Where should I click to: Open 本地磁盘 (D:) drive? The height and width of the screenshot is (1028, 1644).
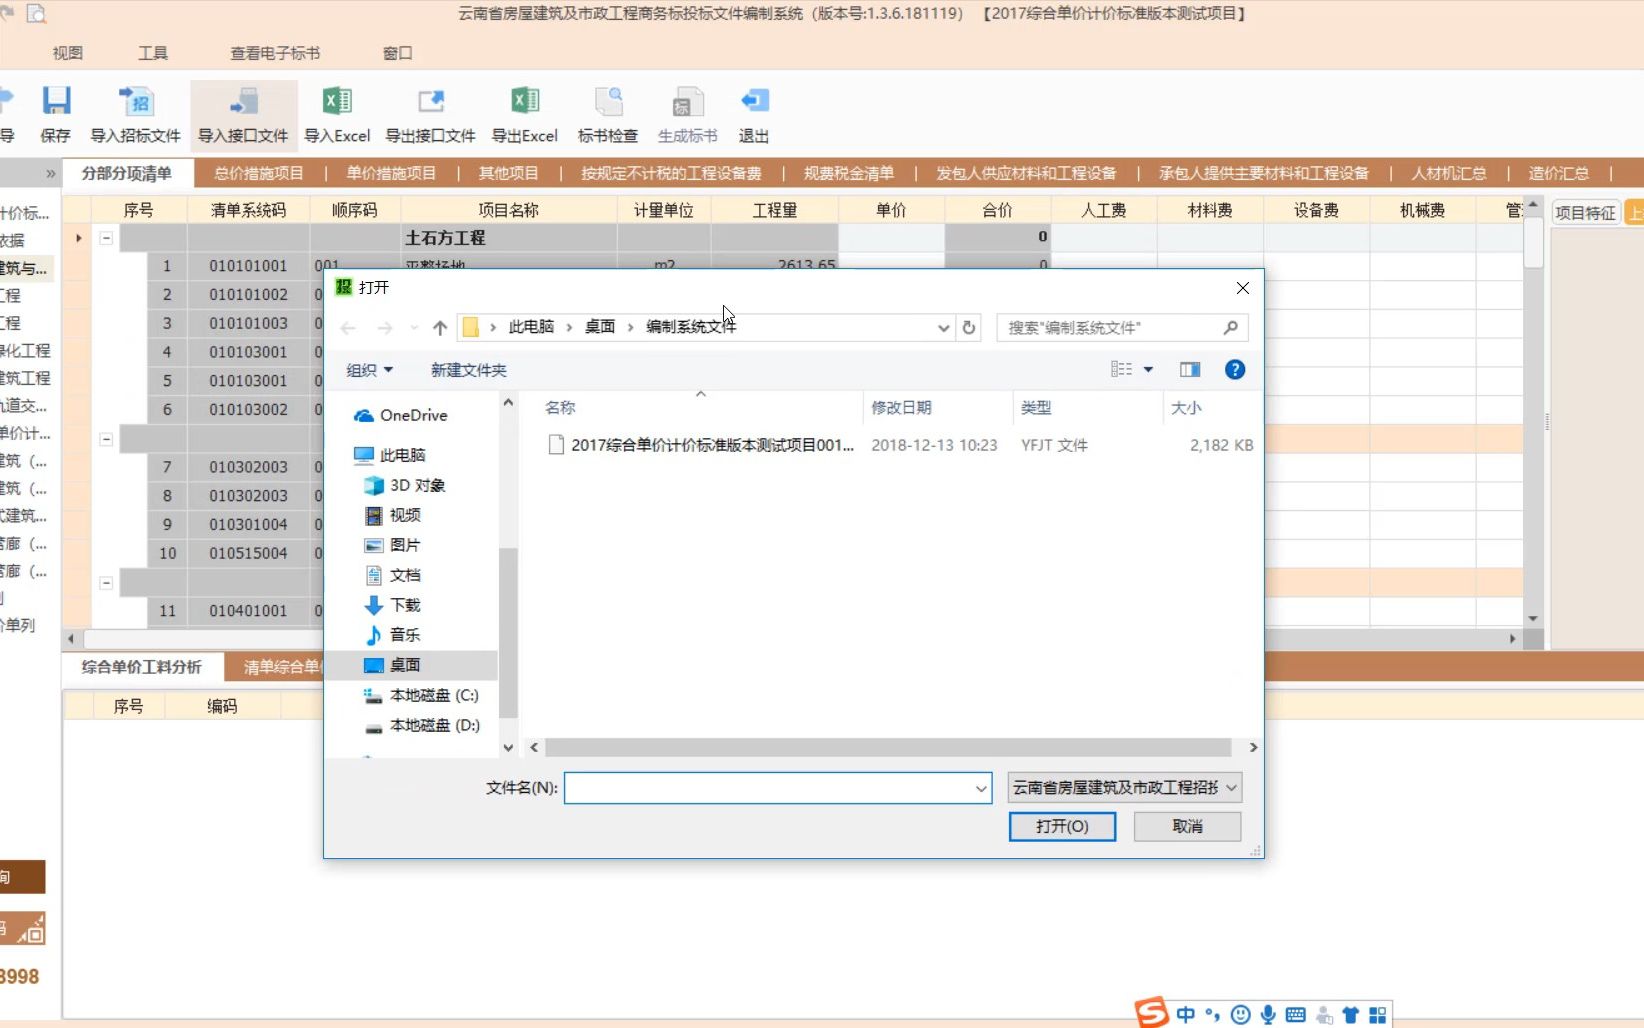tap(421, 725)
